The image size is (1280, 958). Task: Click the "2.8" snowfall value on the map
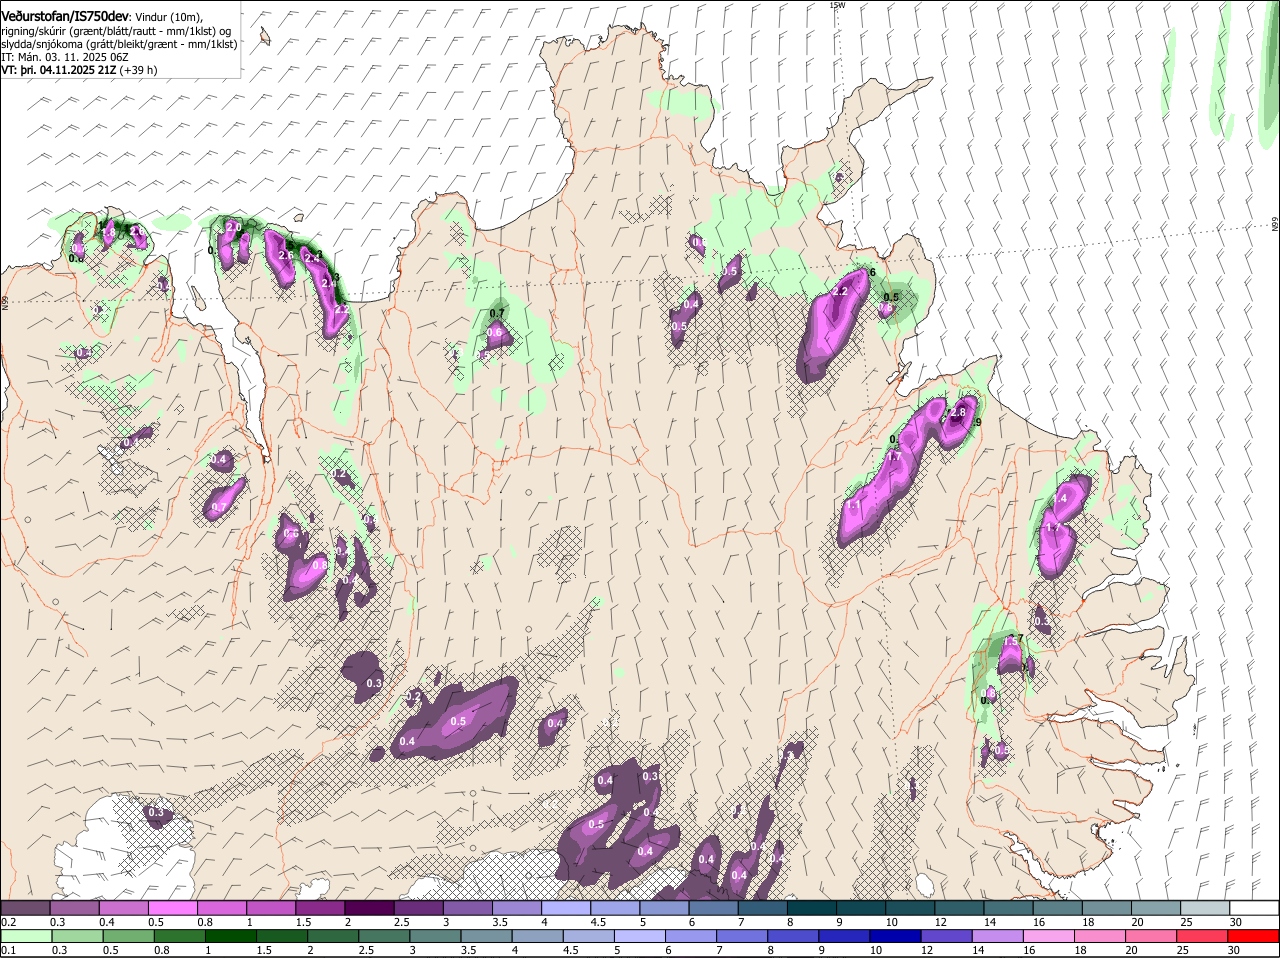(957, 413)
